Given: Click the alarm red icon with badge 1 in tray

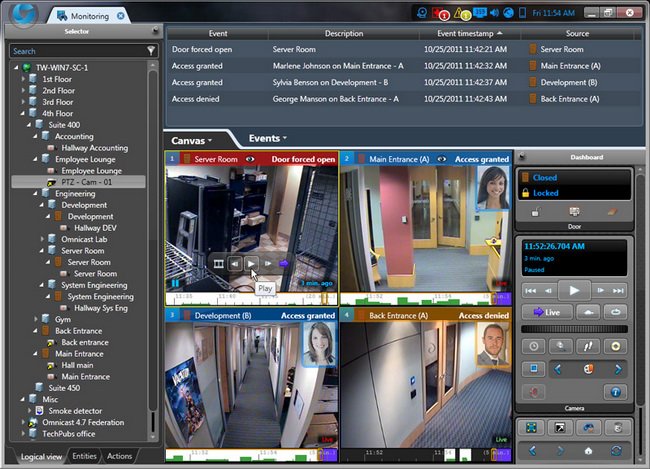Looking at the screenshot, I should (x=439, y=14).
